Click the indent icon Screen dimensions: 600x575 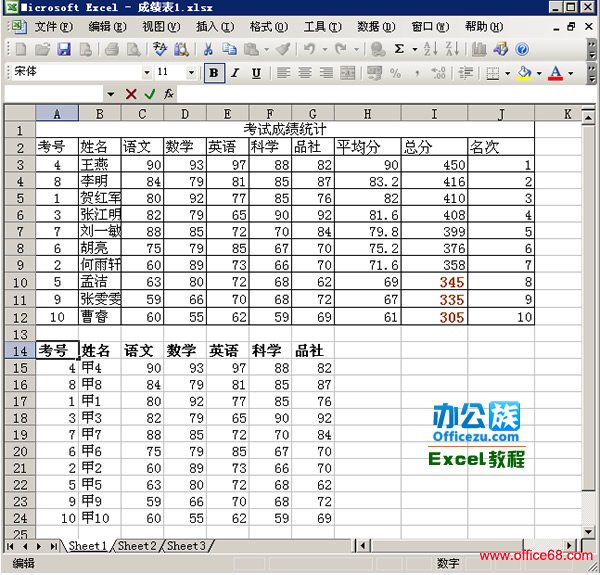click(466, 73)
